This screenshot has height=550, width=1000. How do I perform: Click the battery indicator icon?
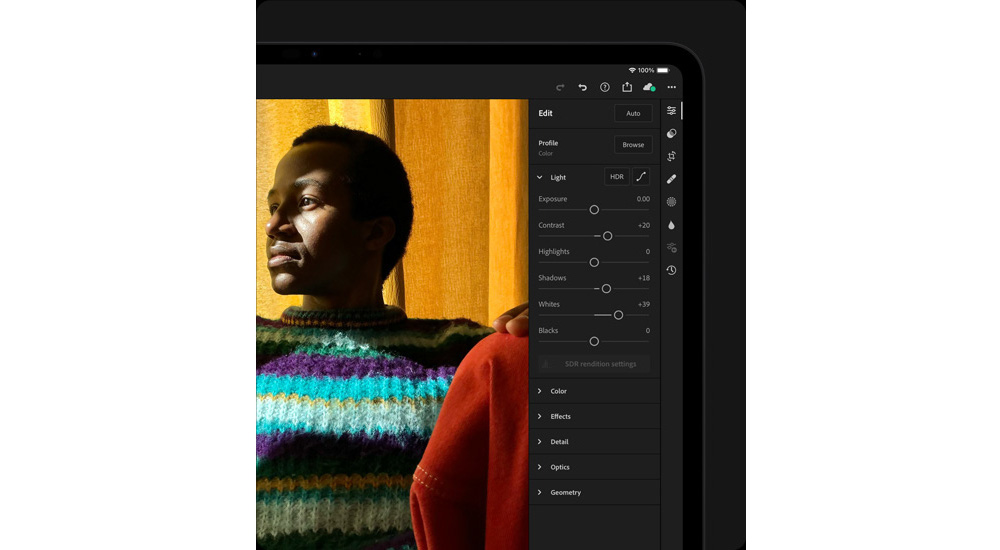(663, 70)
